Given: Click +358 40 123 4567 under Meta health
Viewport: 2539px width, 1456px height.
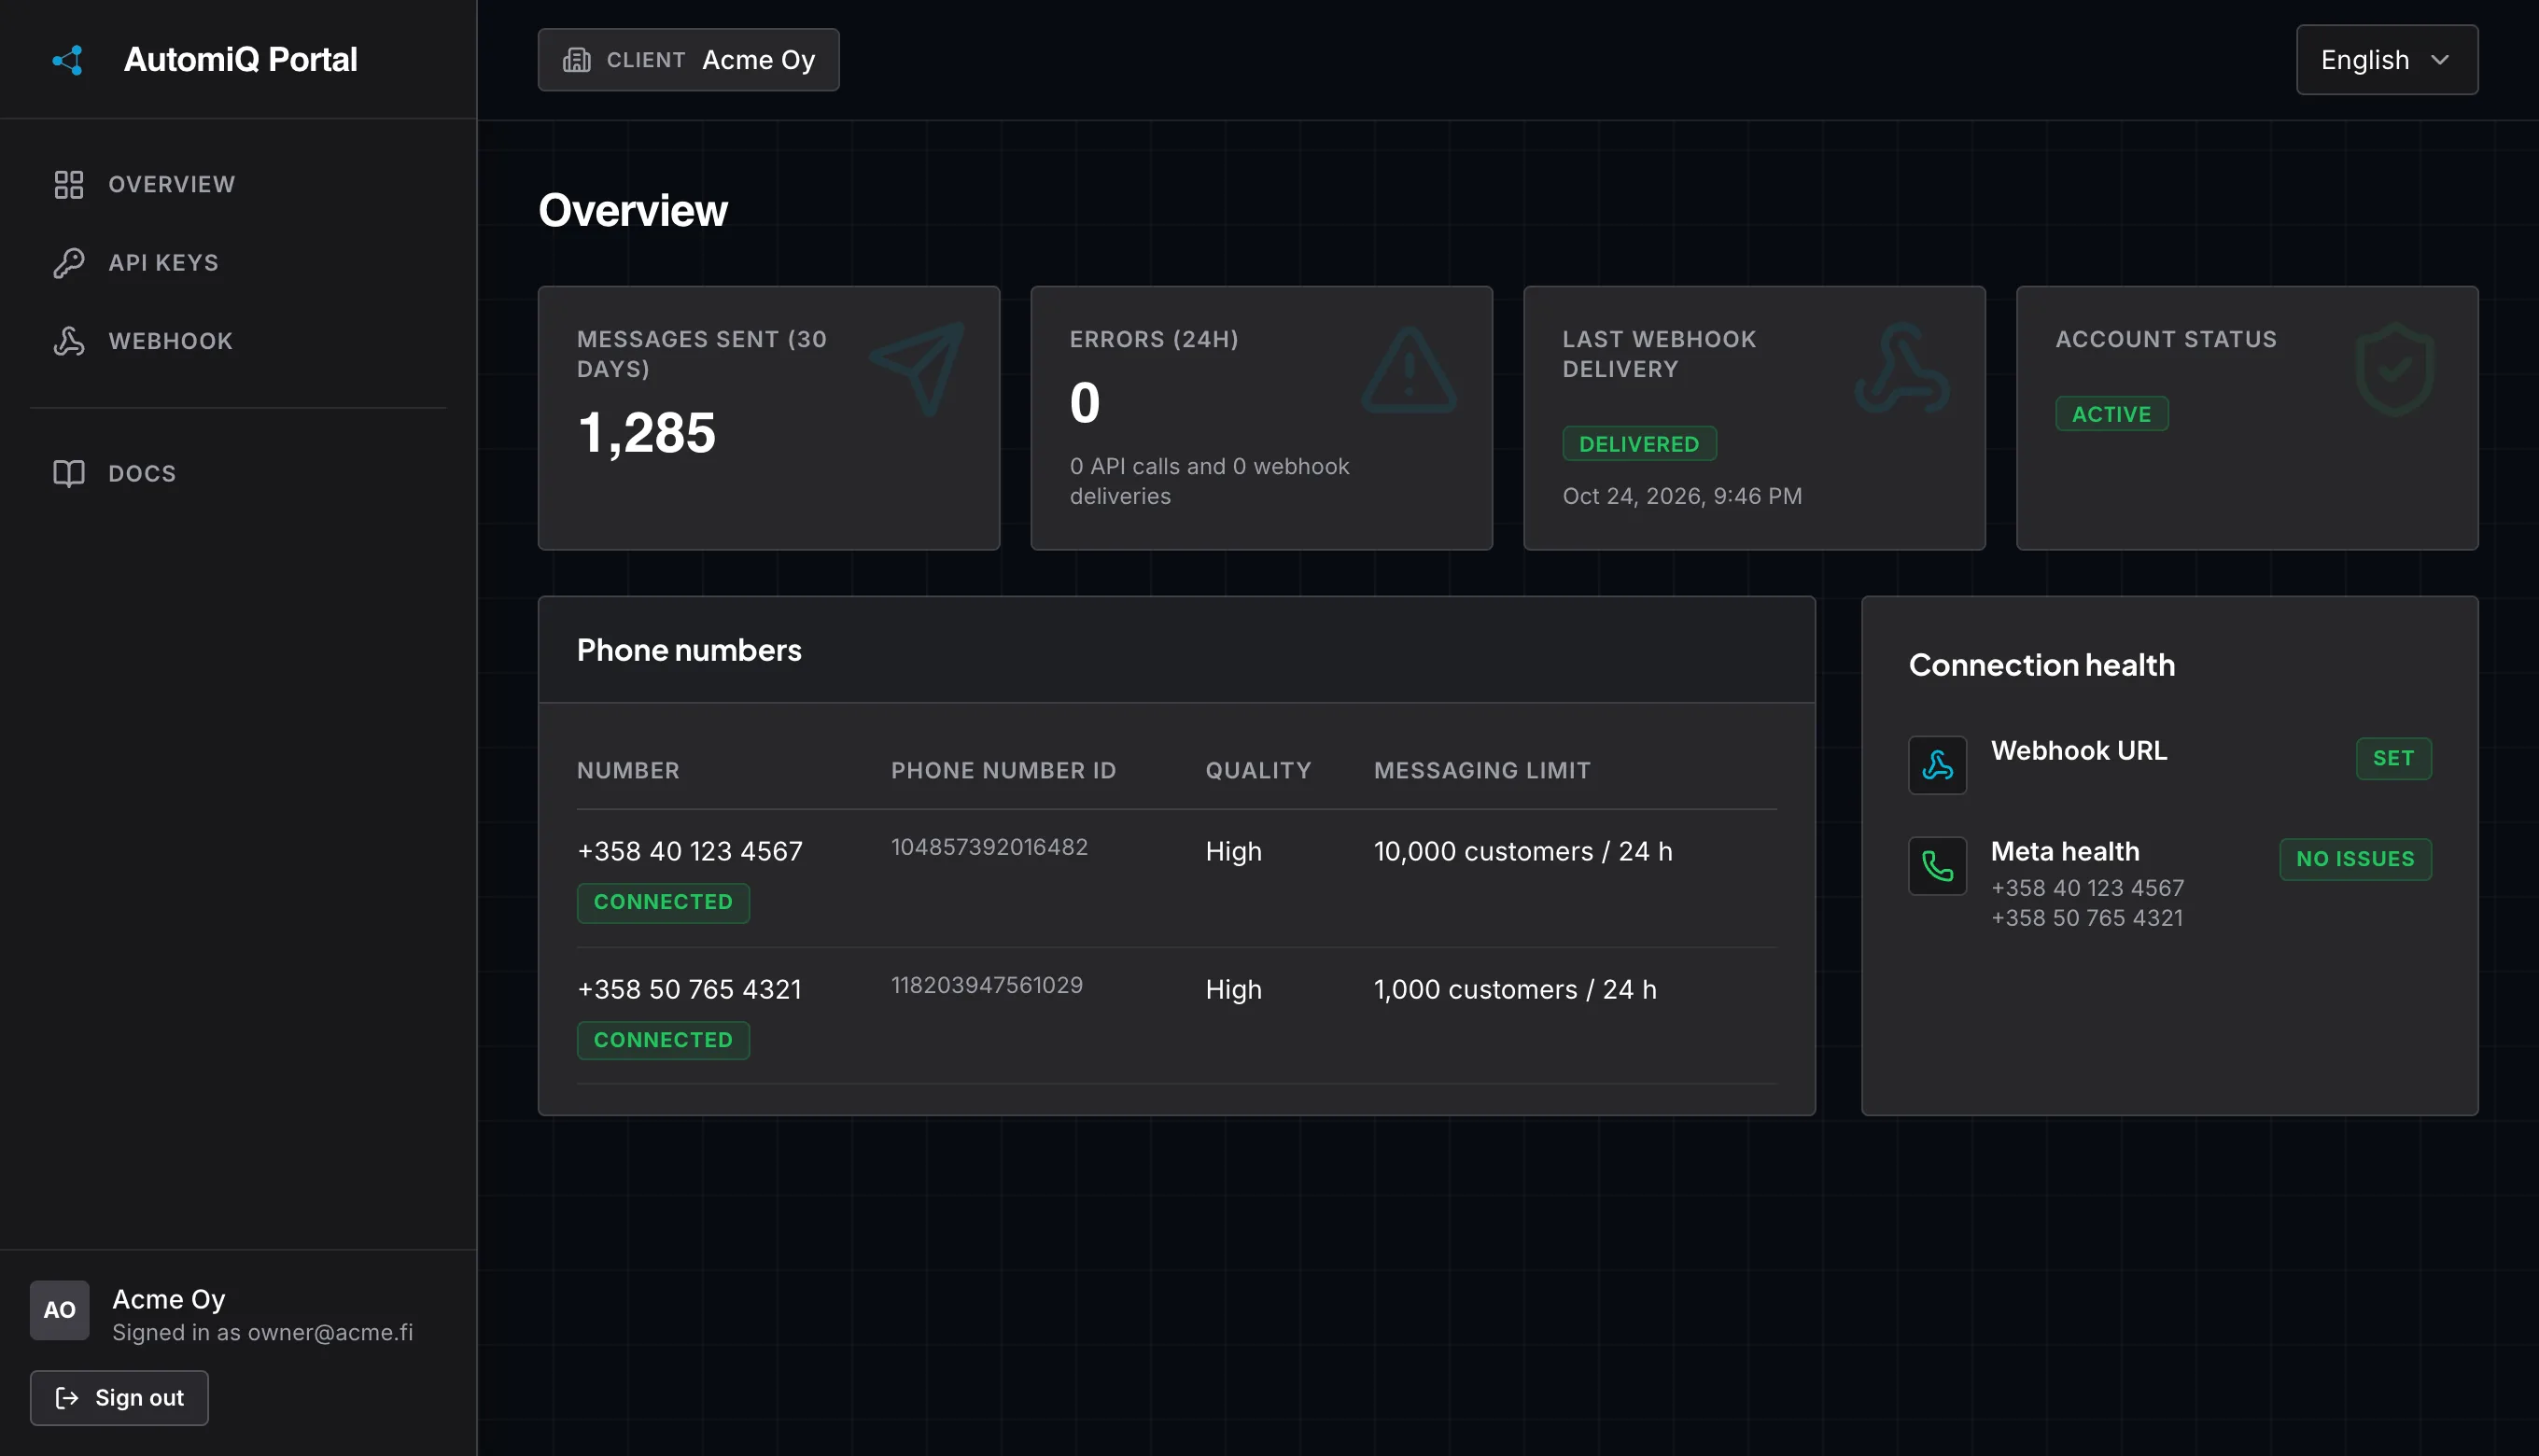Looking at the screenshot, I should 2087,888.
